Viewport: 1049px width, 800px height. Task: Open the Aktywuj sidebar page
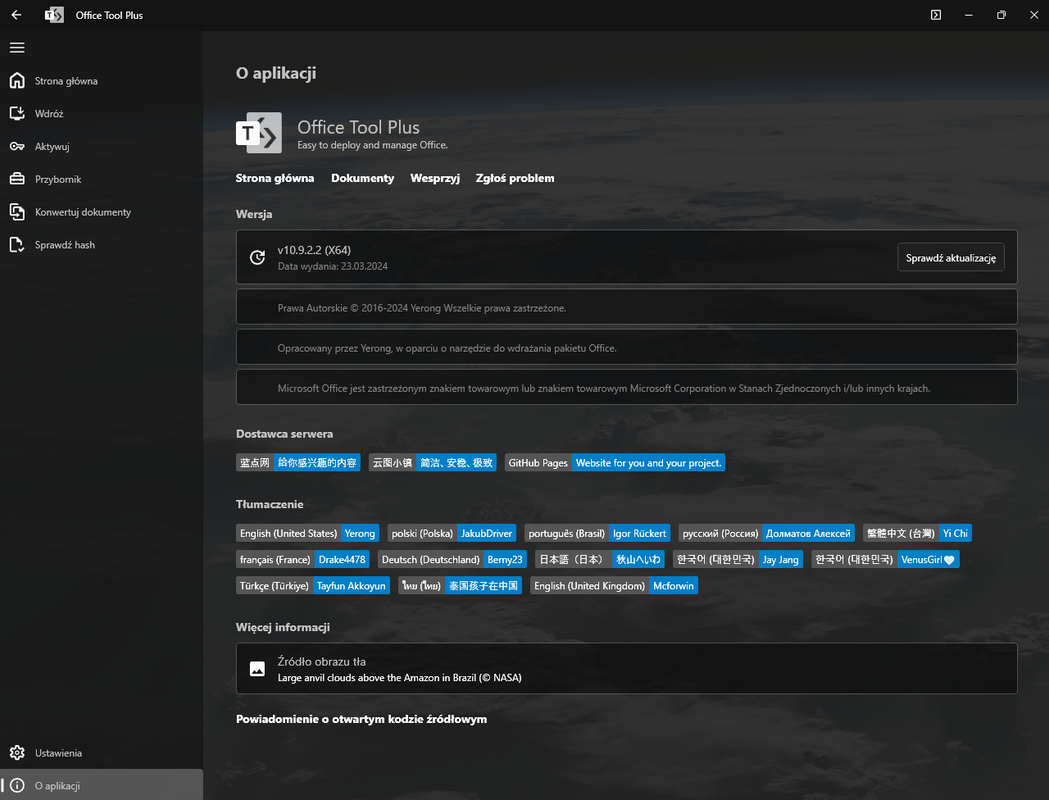102,146
